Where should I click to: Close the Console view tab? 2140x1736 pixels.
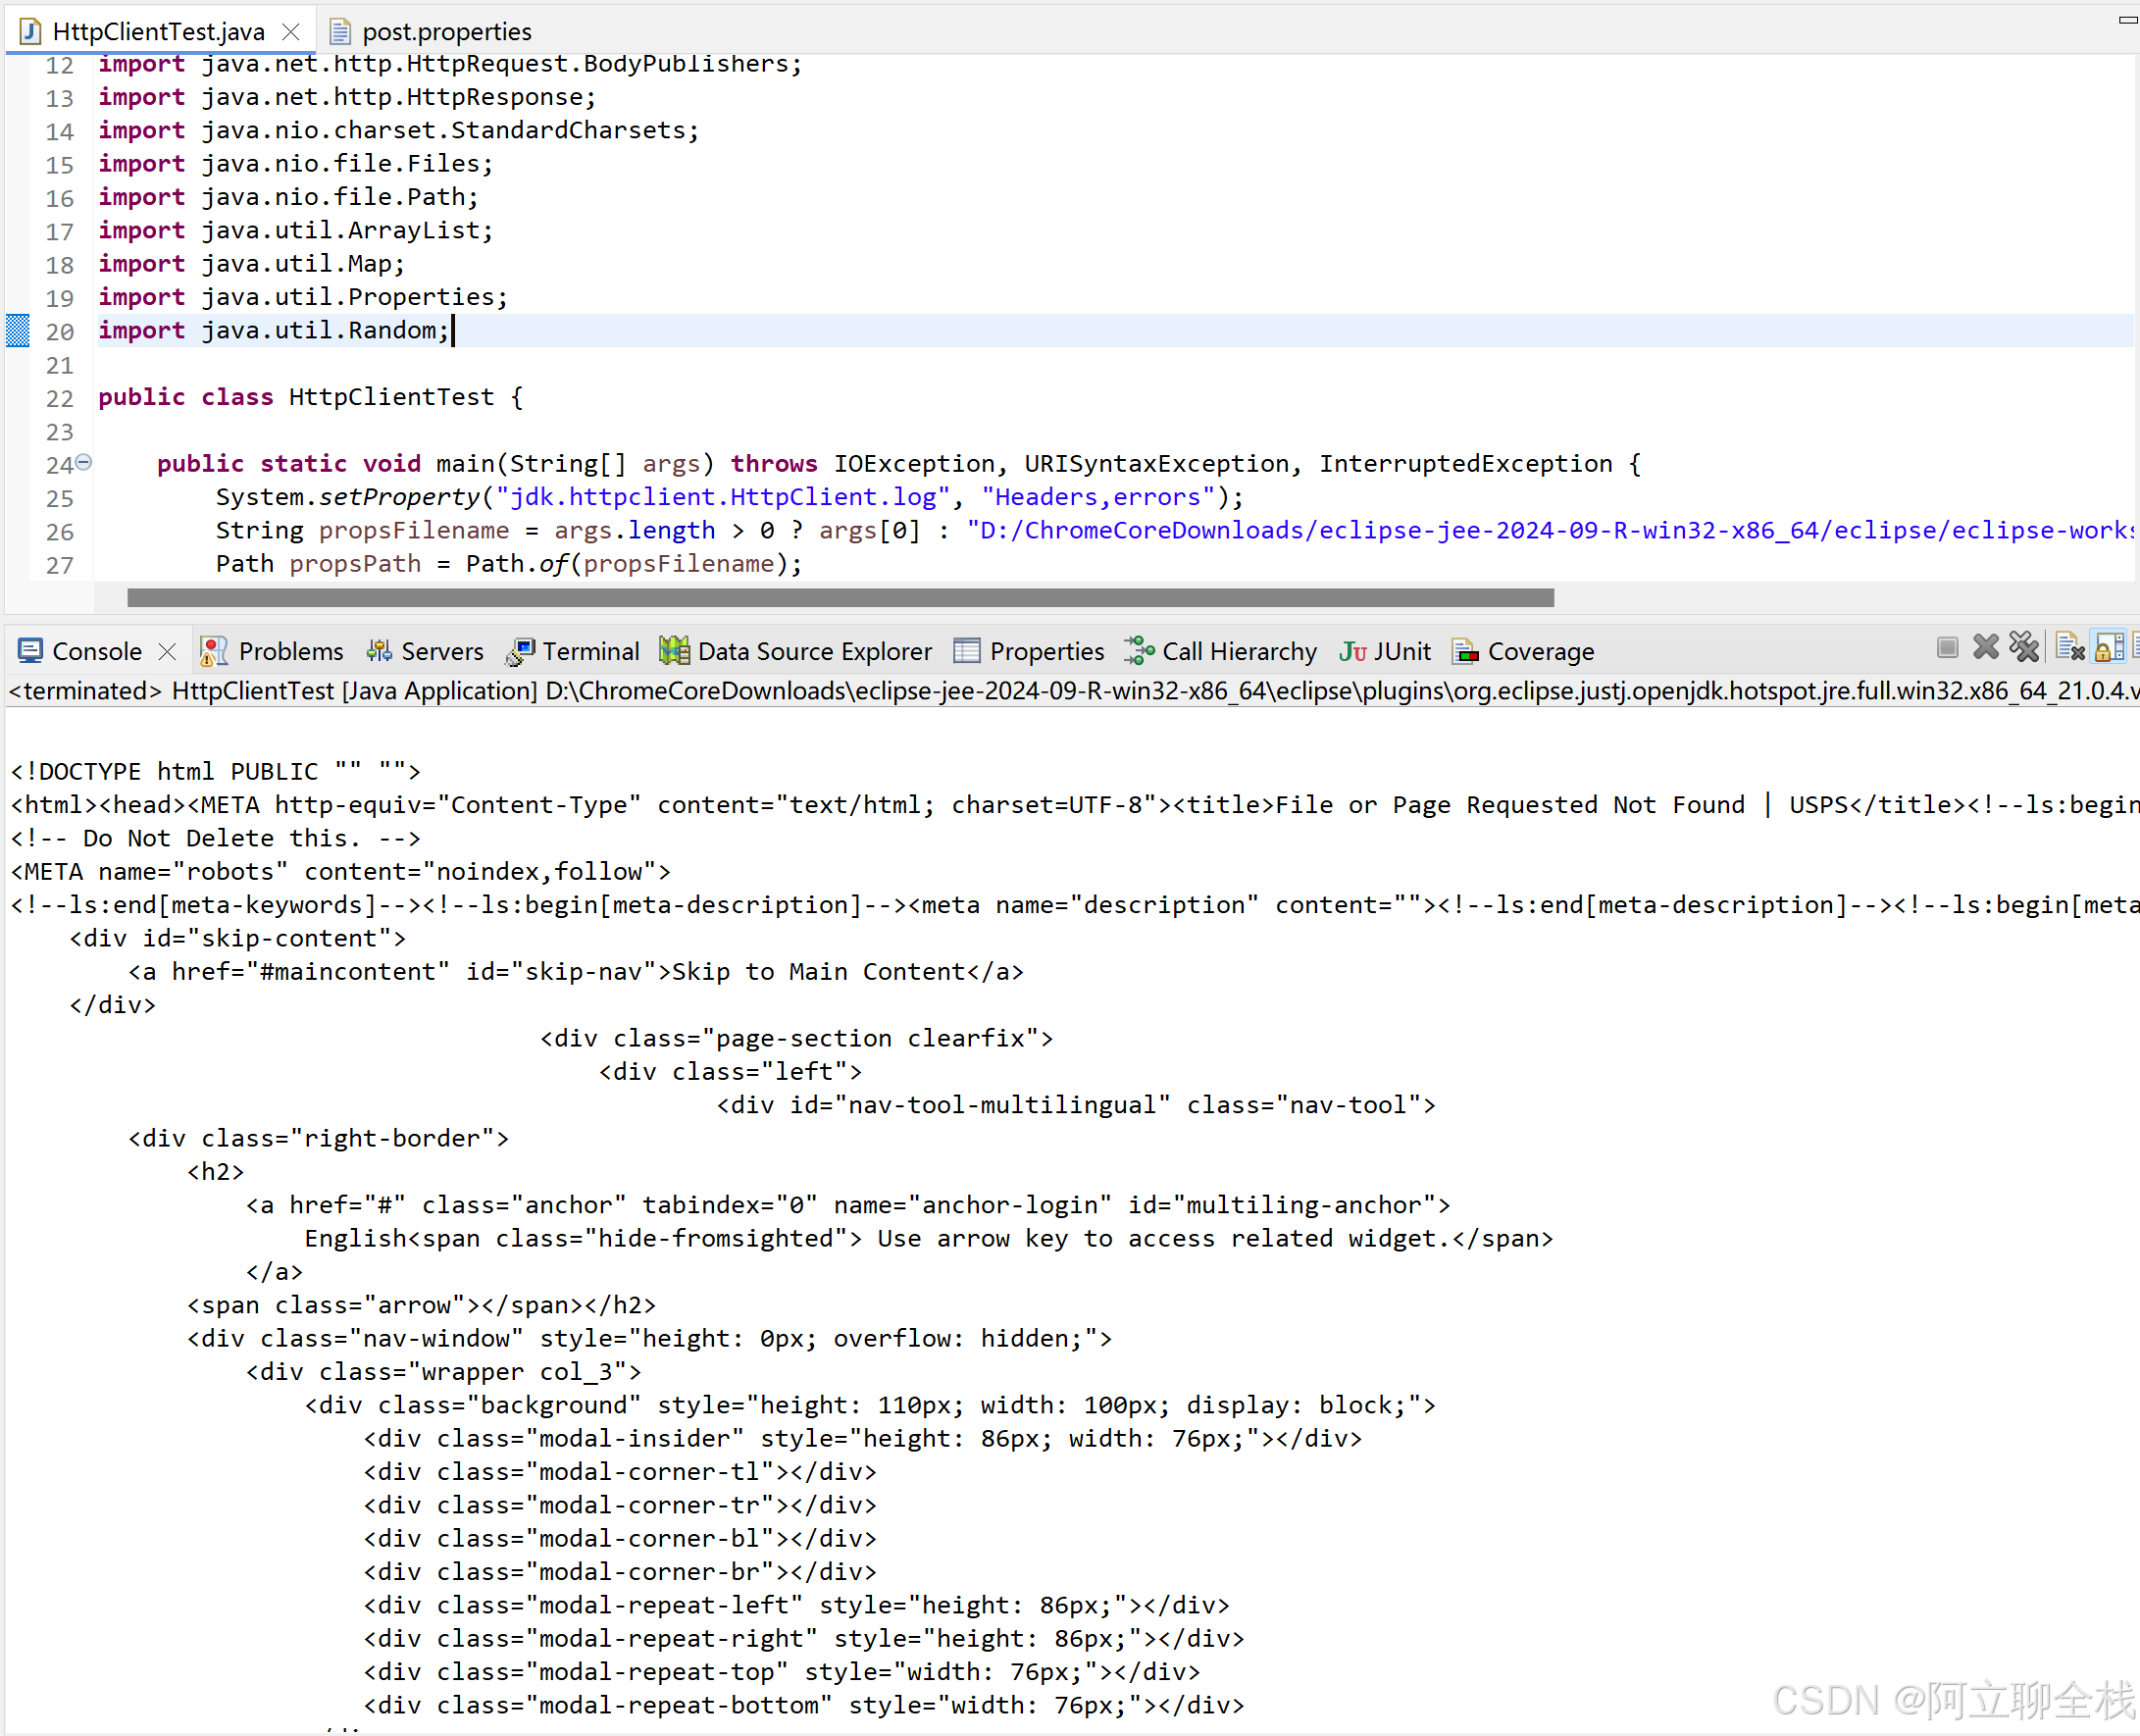pos(168,652)
